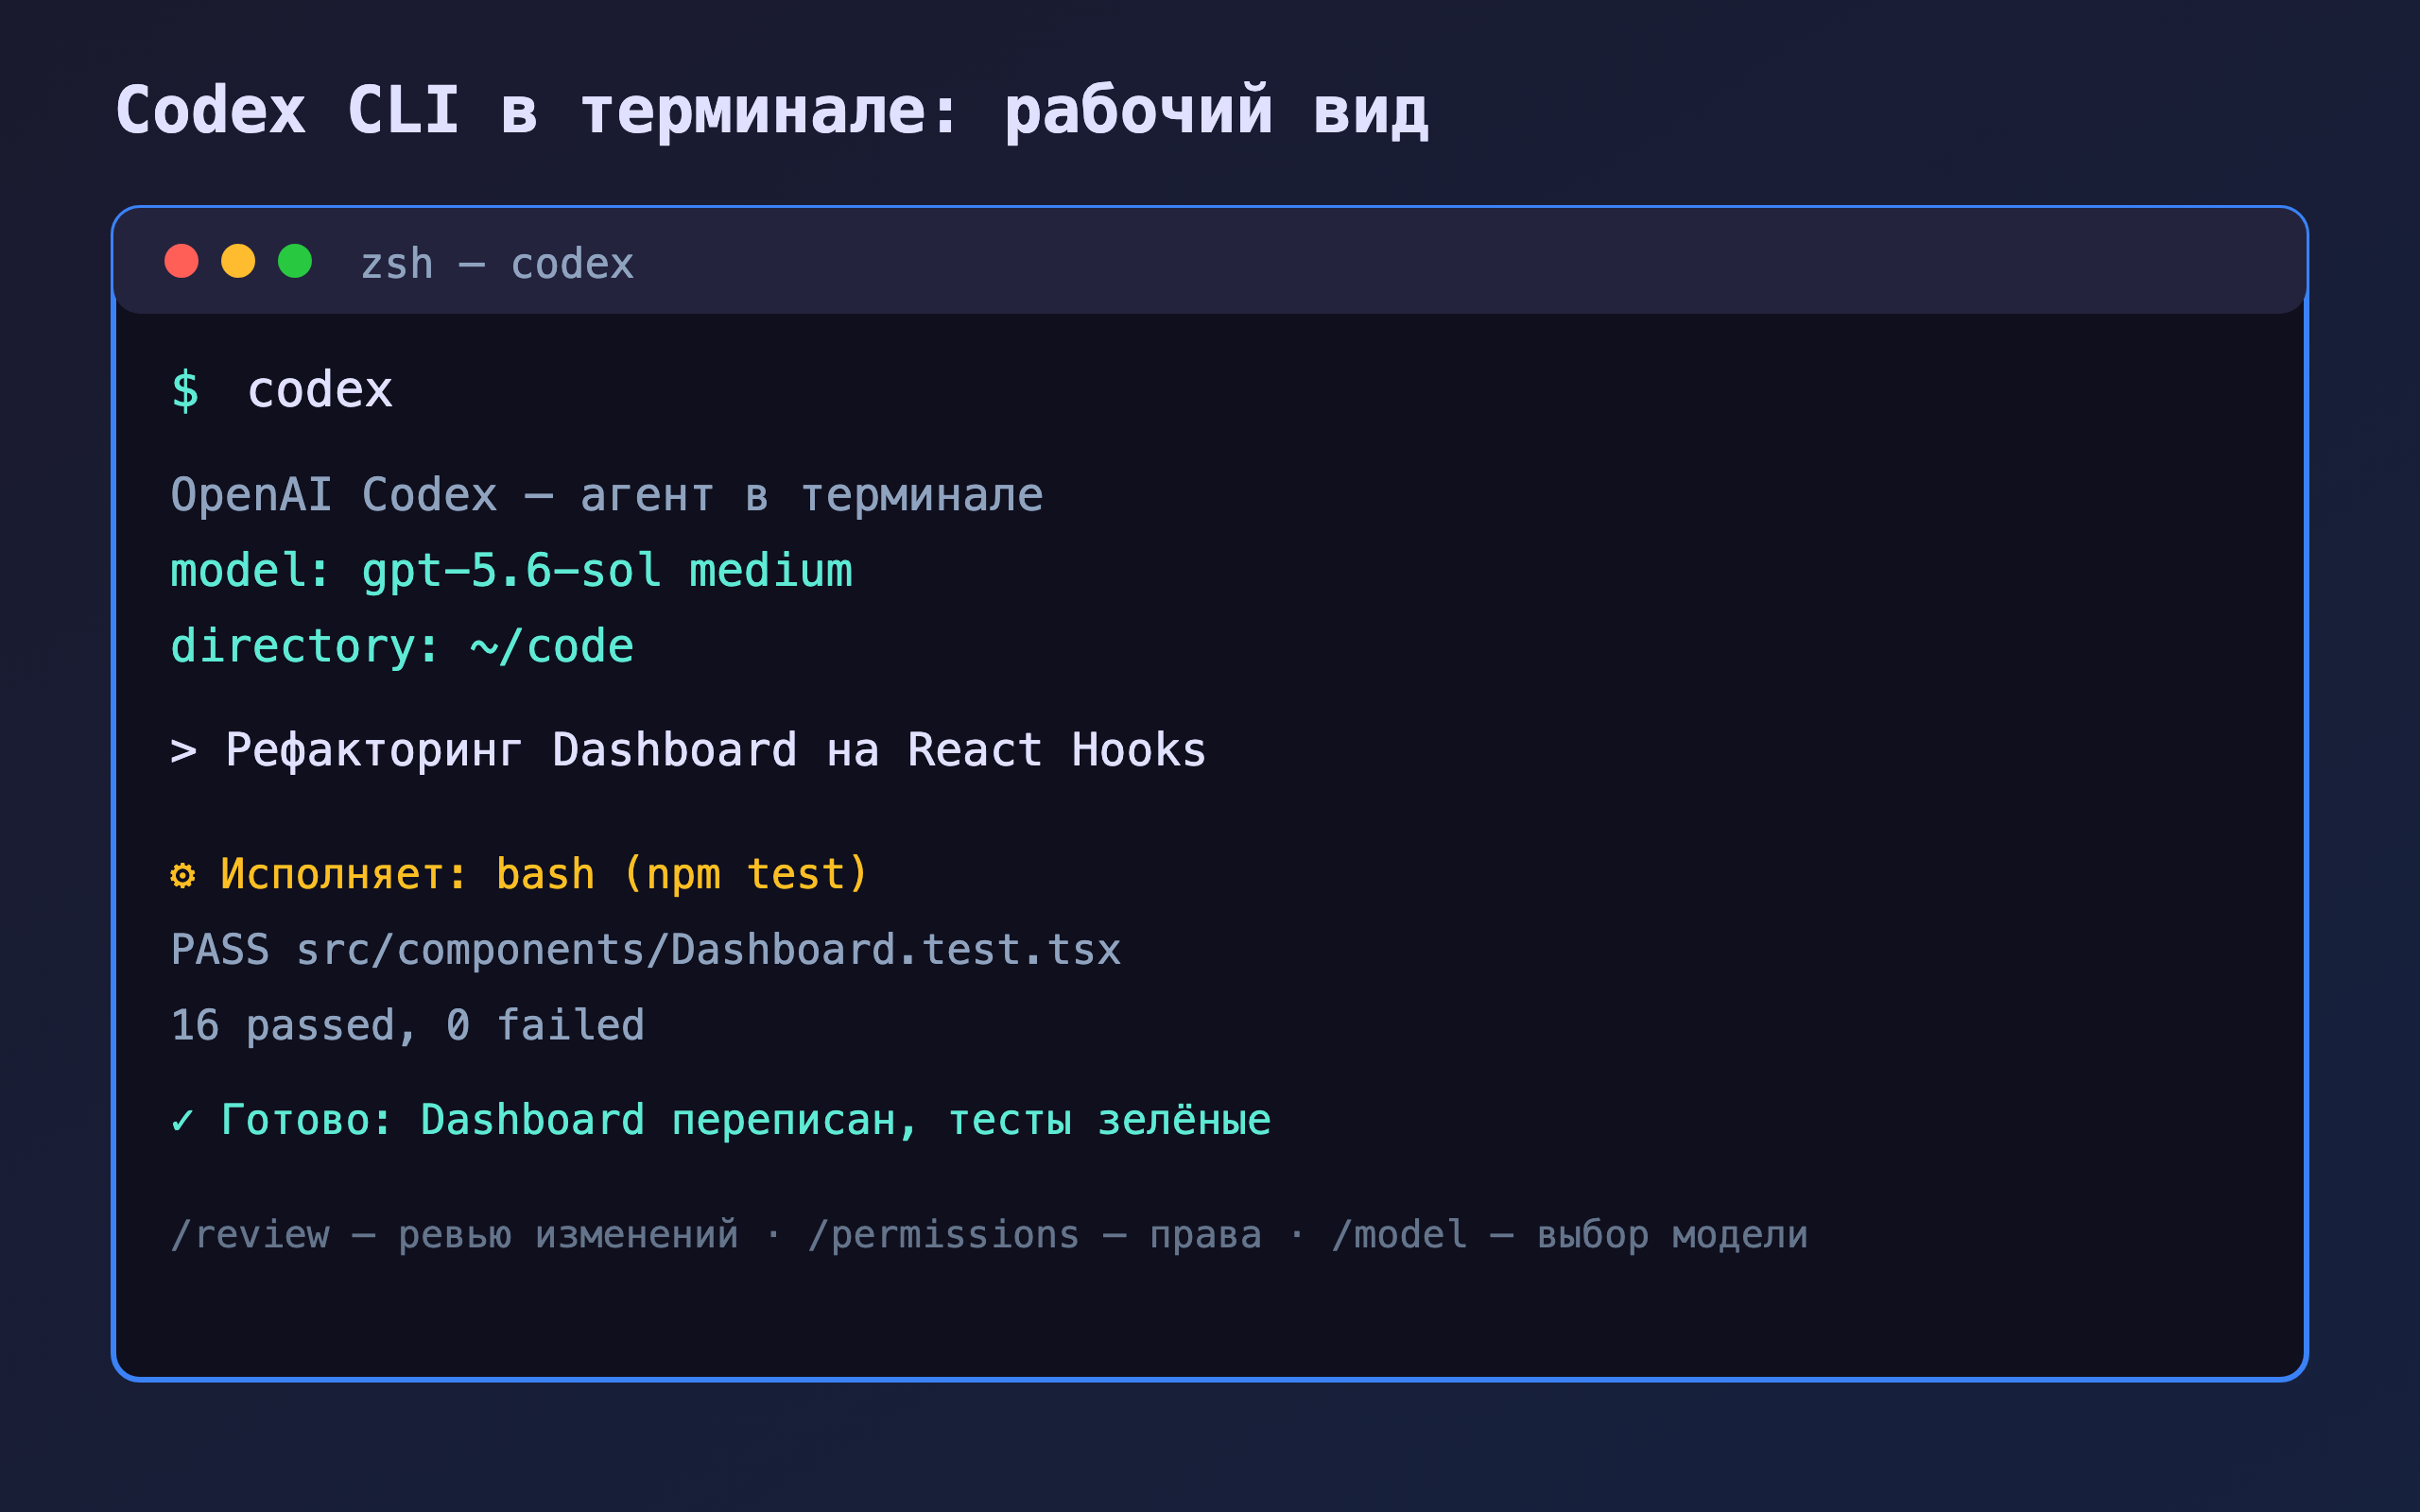Click the green maximize window dot
The image size is (2420, 1512).
coord(295,261)
